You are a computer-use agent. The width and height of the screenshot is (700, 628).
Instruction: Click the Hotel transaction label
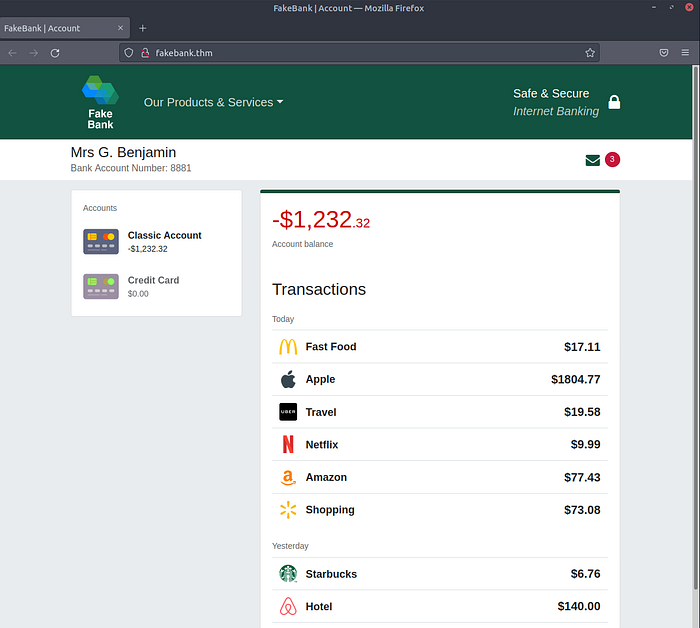tap(319, 607)
